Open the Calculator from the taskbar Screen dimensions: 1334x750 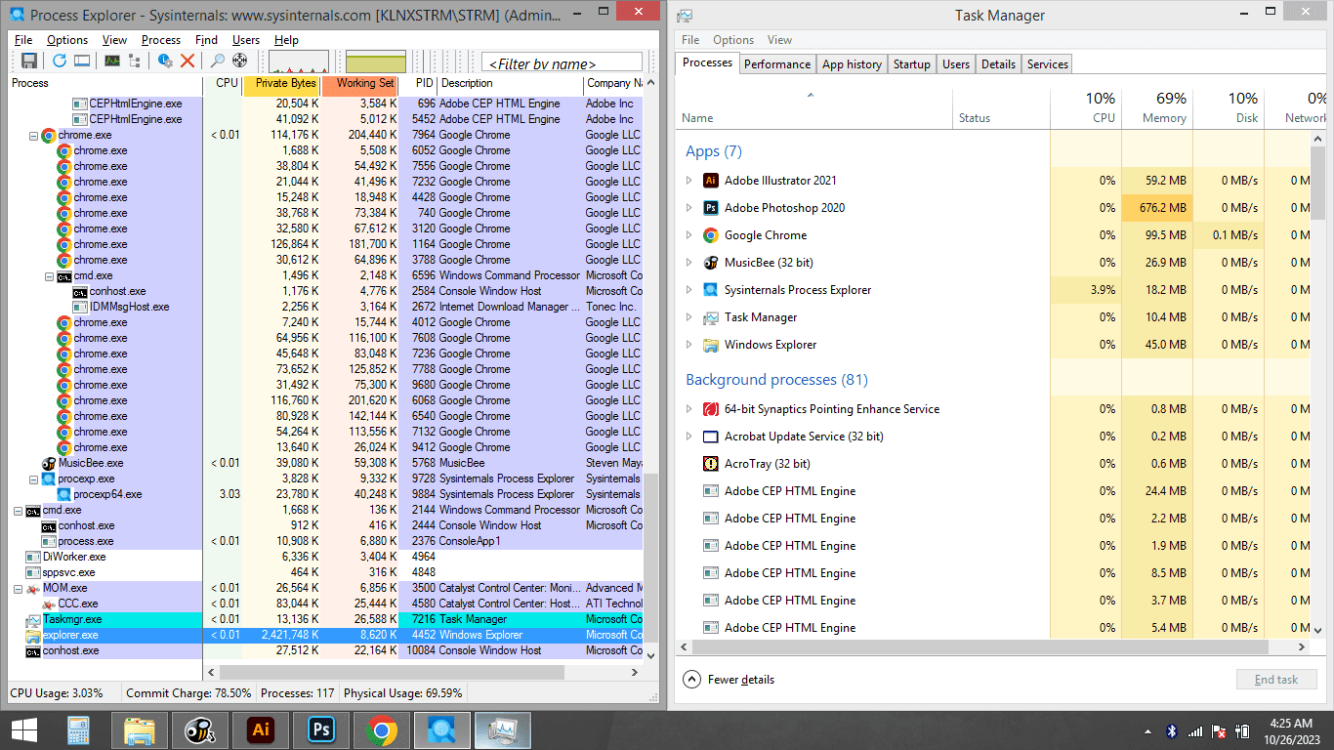coord(78,730)
